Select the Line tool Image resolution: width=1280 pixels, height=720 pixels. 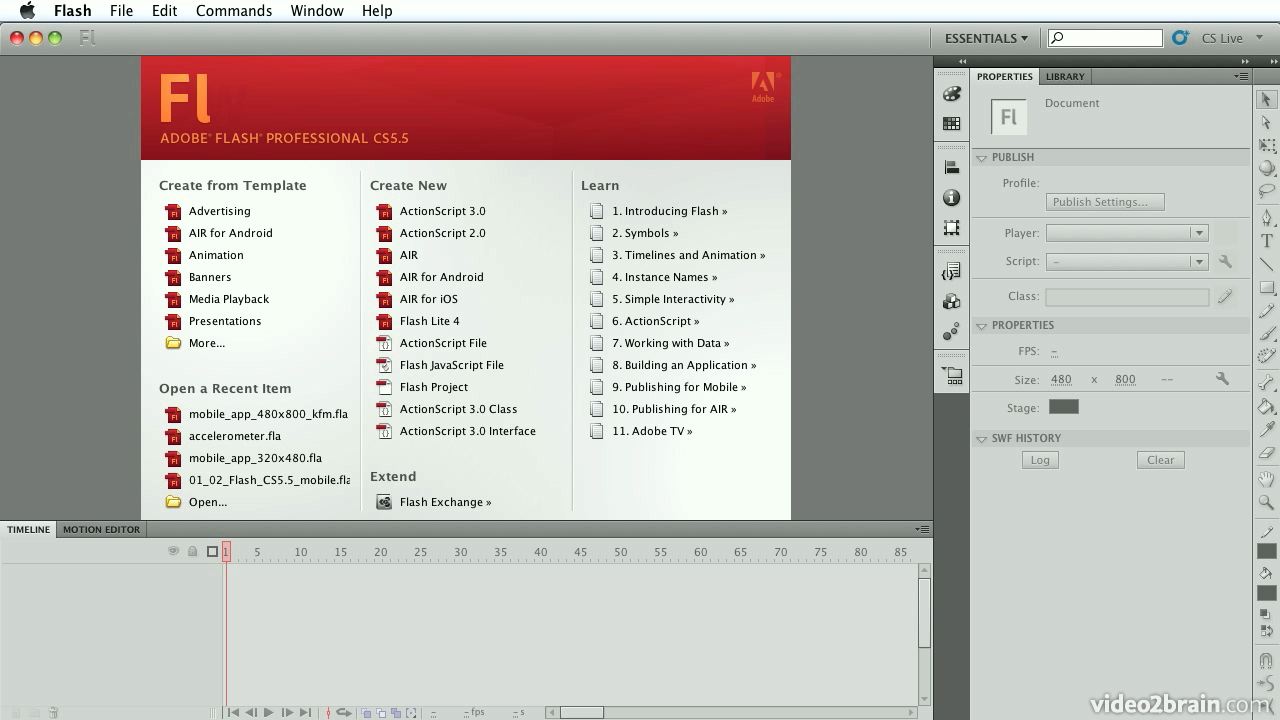click(x=1266, y=264)
